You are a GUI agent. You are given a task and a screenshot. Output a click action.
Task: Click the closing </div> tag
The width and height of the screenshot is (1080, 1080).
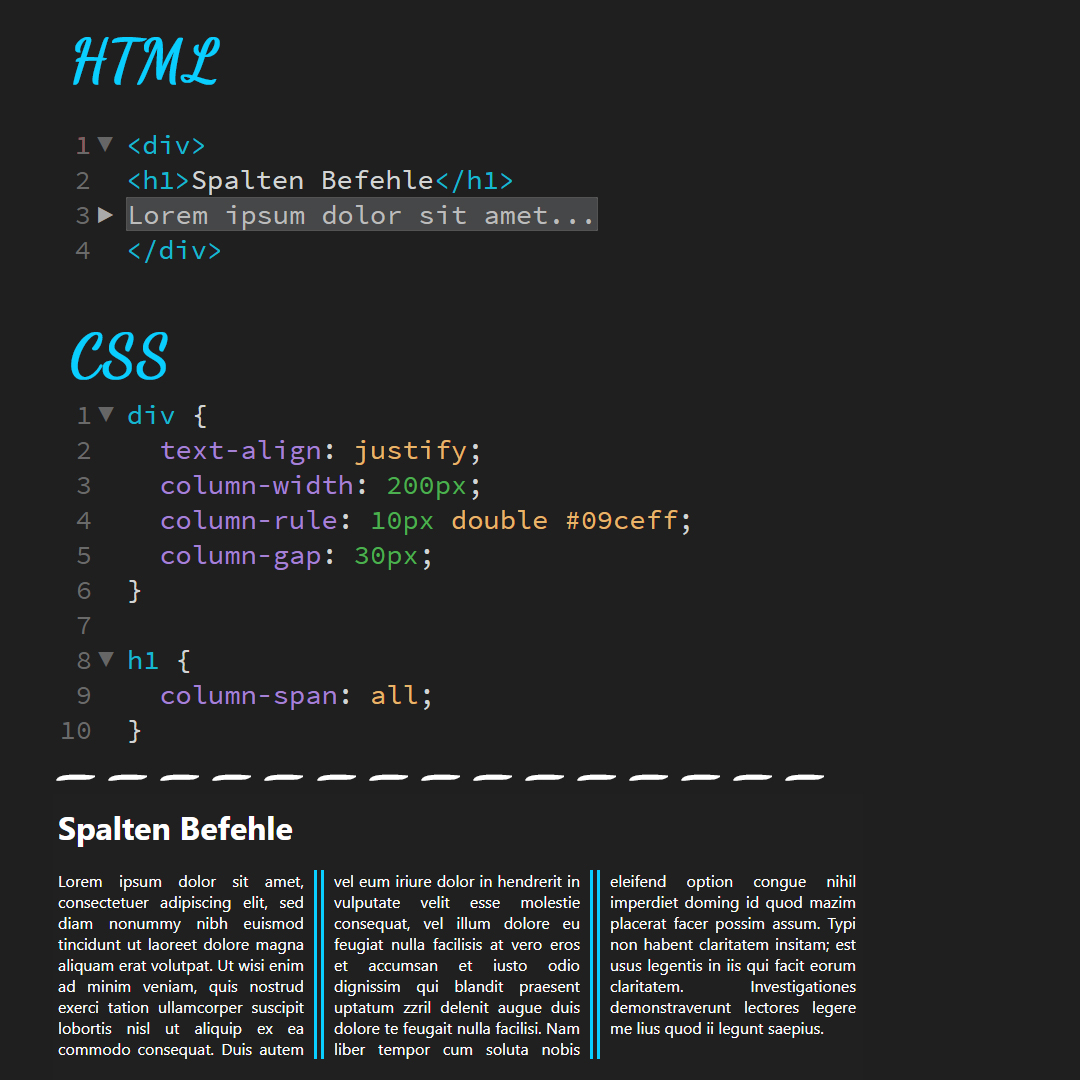point(174,250)
